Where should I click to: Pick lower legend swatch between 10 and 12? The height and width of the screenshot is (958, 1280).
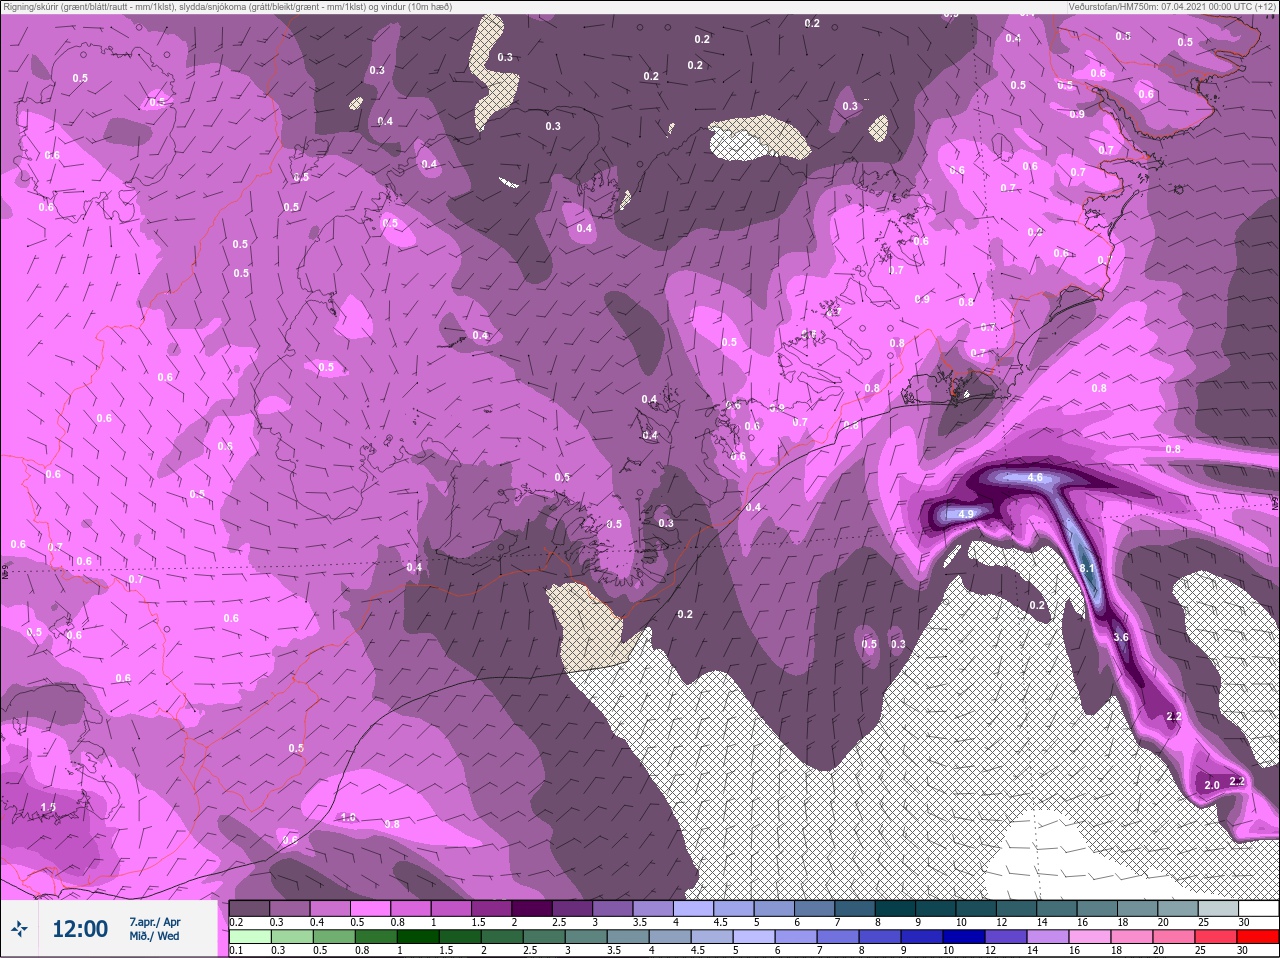pos(964,937)
